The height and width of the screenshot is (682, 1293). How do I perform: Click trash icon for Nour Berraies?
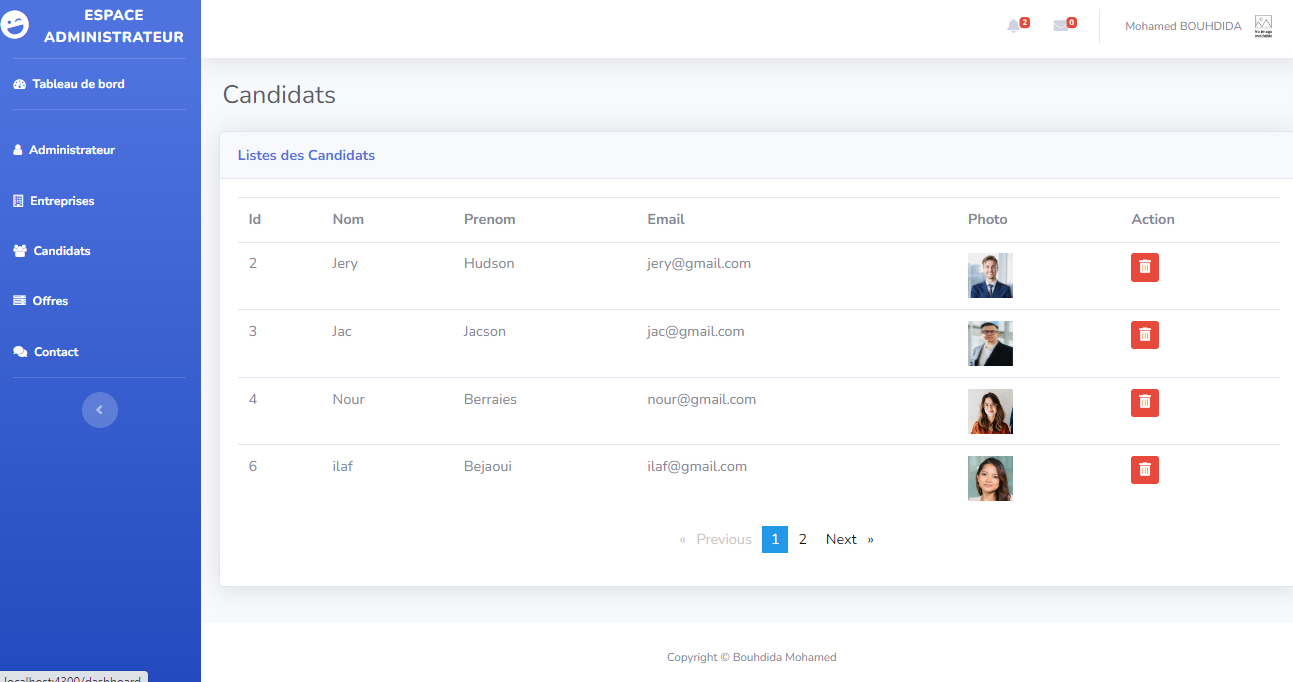(x=1145, y=403)
